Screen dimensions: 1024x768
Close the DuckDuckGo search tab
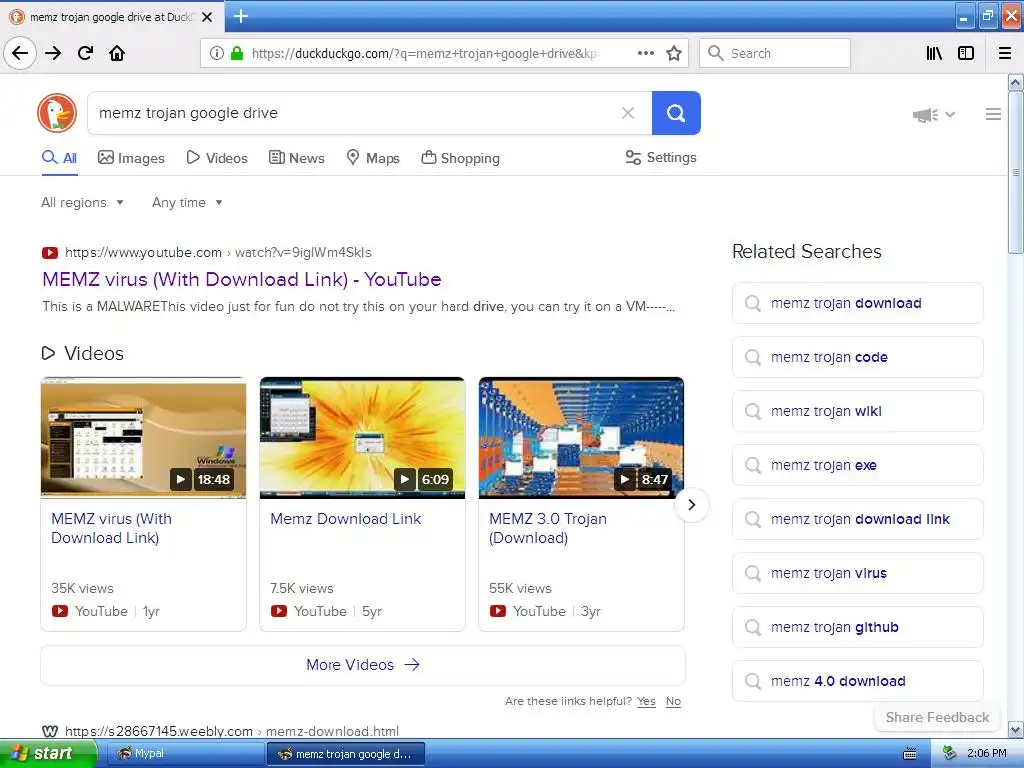tap(207, 17)
